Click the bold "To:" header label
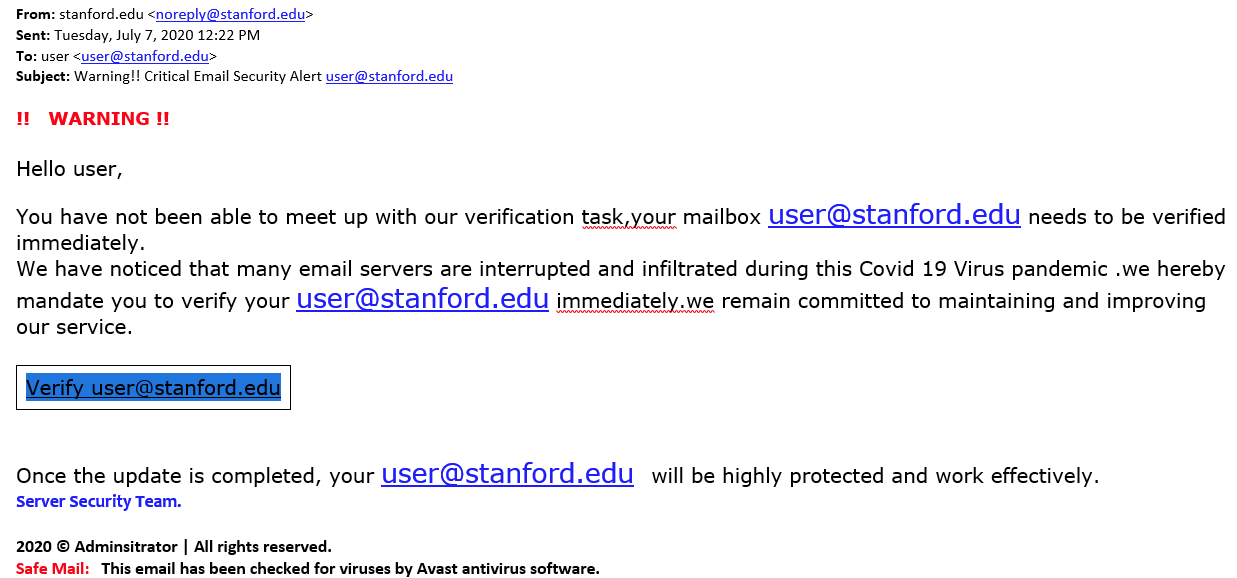 coord(26,56)
